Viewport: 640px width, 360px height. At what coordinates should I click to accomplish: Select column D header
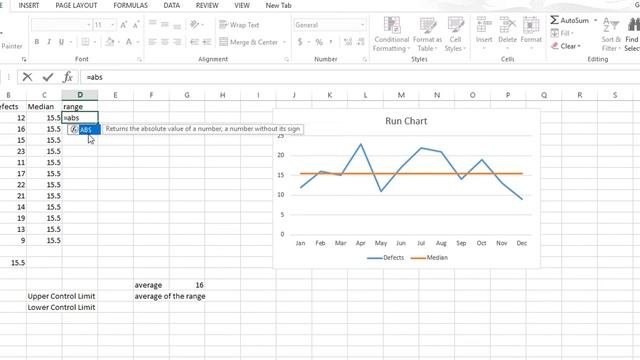click(80, 95)
